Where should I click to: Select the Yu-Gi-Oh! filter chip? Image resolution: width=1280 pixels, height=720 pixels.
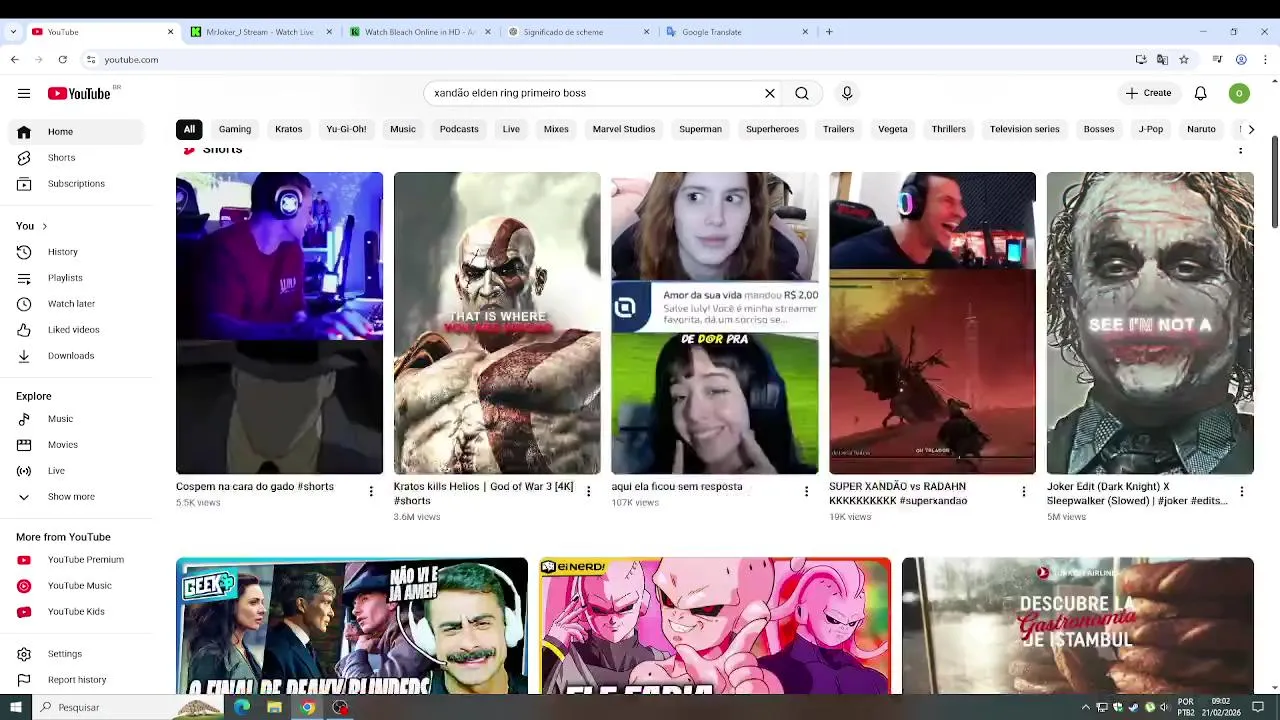click(x=346, y=129)
